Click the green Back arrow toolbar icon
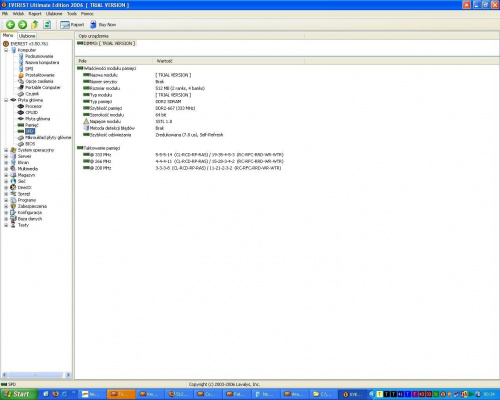Screen dimensions: 500x400 point(10,24)
